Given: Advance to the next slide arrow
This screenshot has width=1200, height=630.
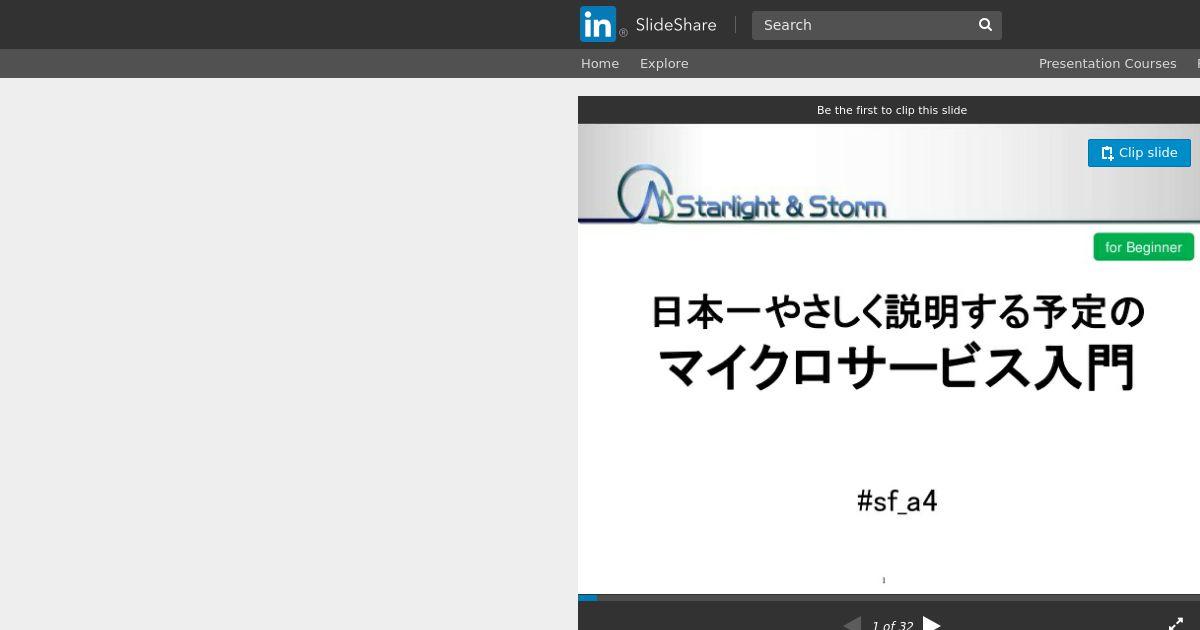Looking at the screenshot, I should [931, 623].
